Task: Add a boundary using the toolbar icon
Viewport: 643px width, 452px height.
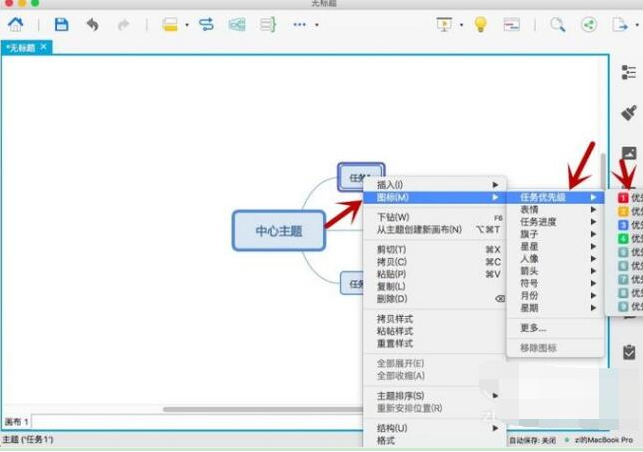Action: coord(237,25)
